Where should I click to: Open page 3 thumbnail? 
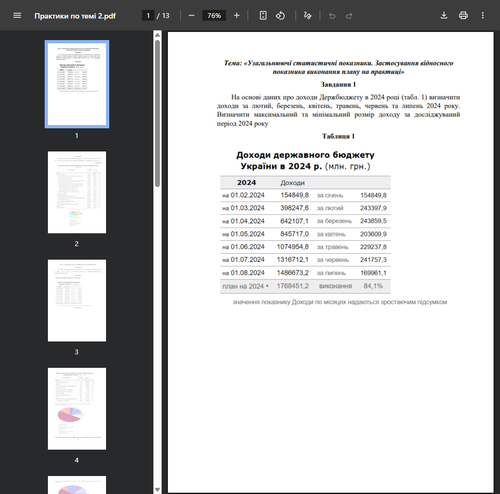pos(77,301)
